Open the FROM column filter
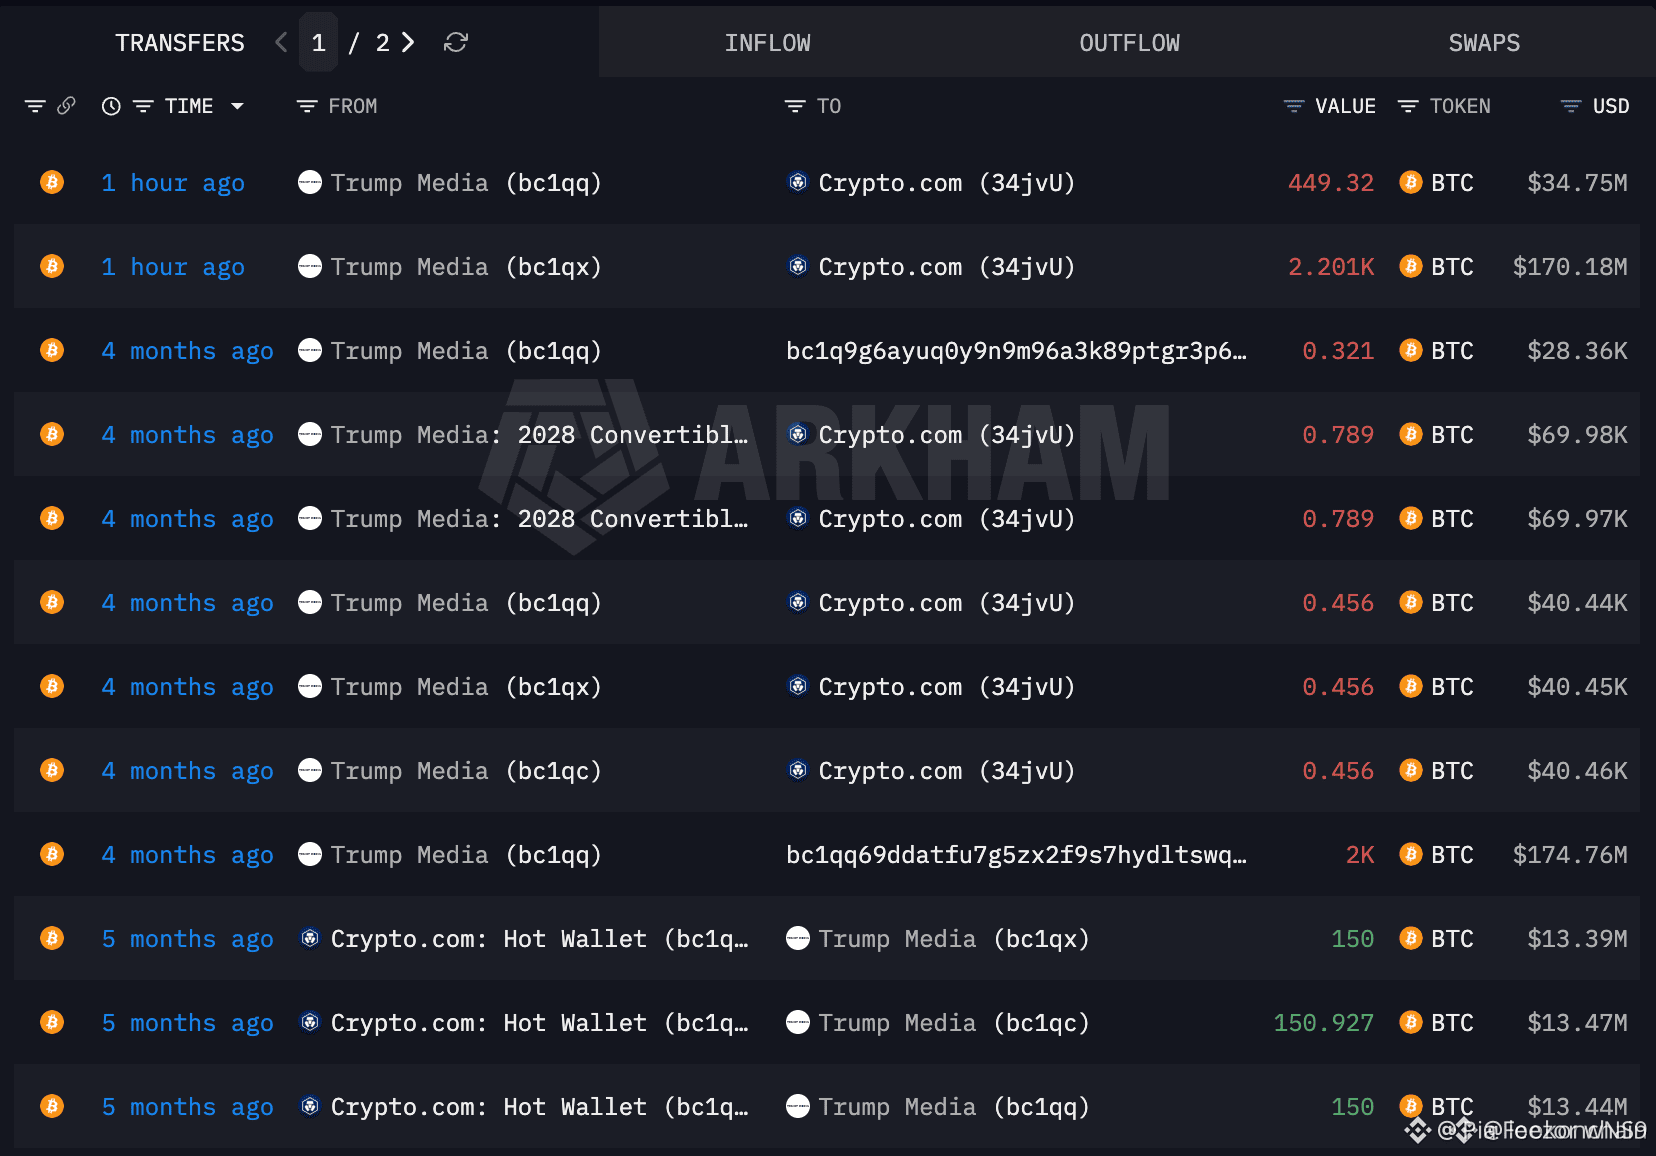The image size is (1656, 1156). point(307,106)
